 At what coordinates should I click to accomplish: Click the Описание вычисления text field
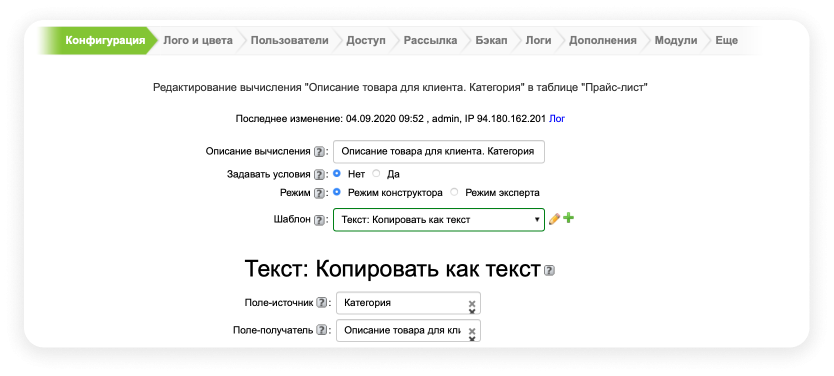pyautogui.click(x=439, y=152)
